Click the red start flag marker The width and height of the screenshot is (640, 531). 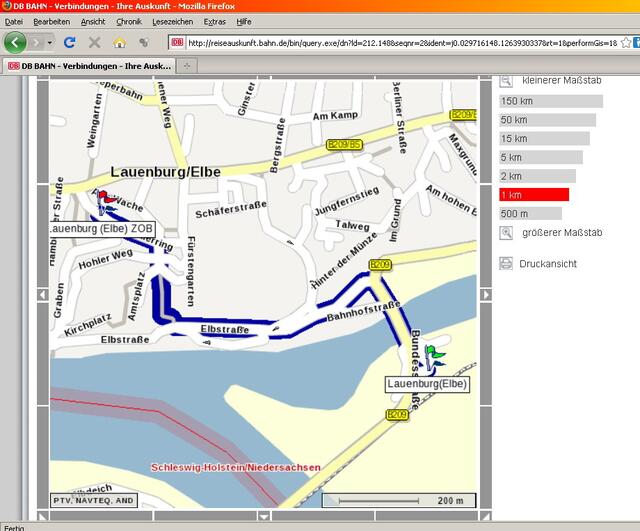(105, 201)
